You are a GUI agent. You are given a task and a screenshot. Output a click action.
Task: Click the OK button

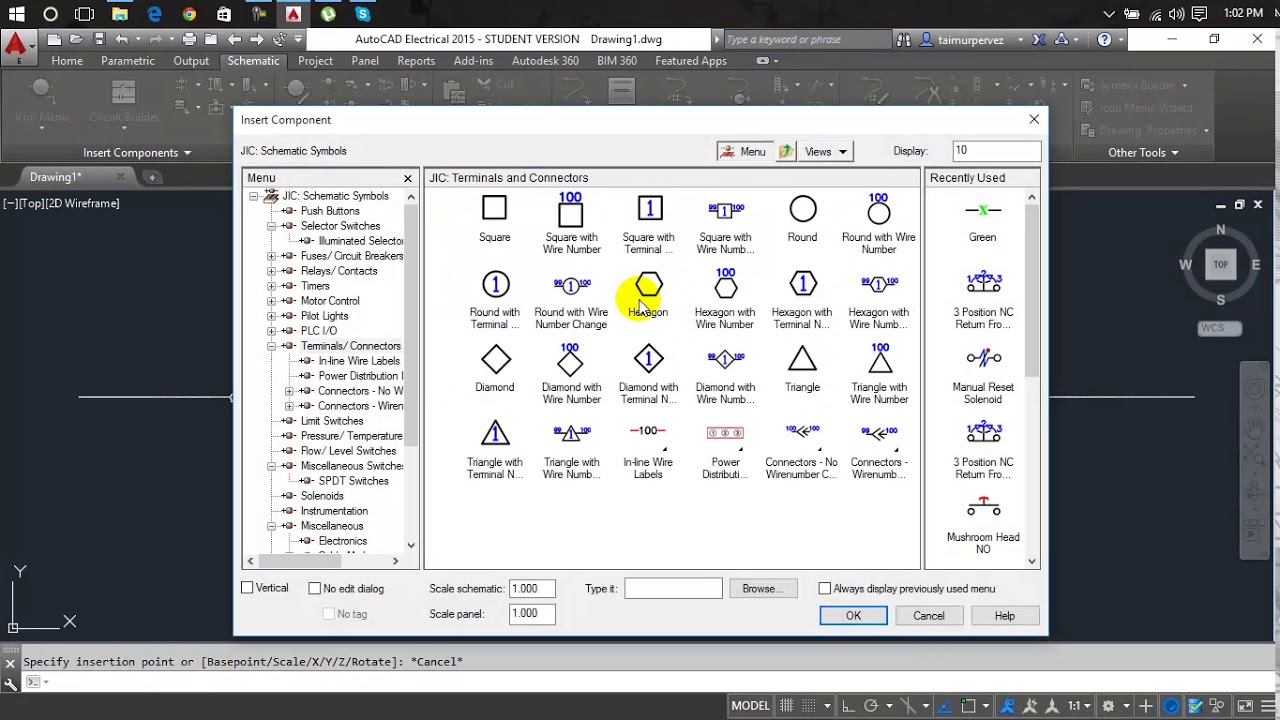click(x=853, y=616)
